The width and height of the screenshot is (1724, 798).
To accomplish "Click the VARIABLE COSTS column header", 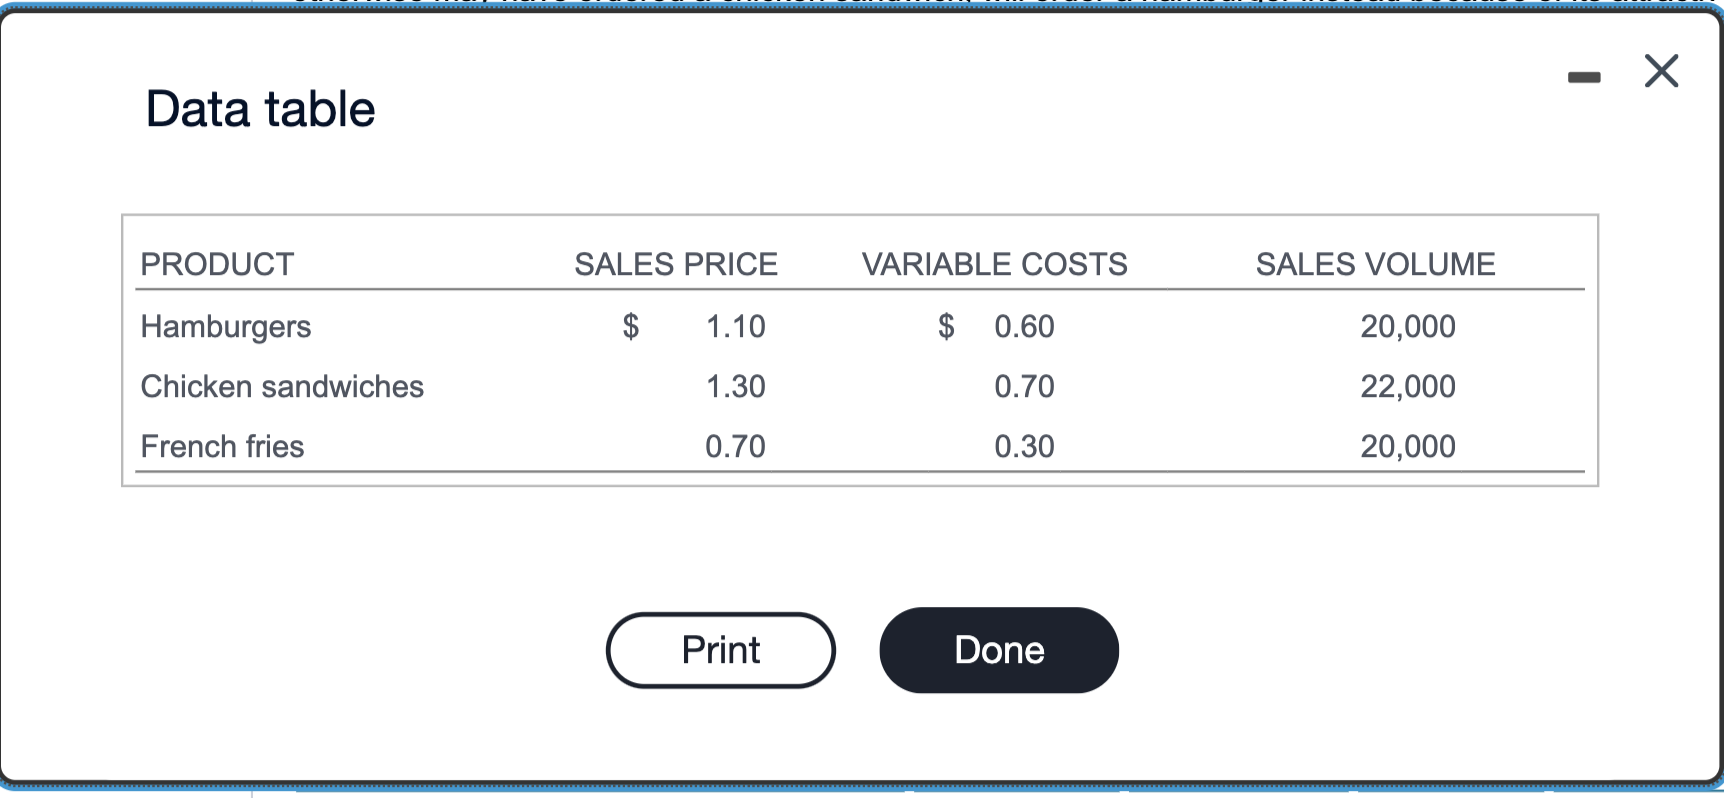I will click(x=995, y=264).
